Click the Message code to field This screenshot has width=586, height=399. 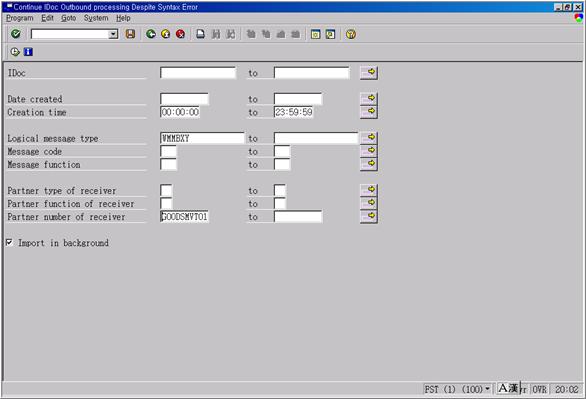pyautogui.click(x=282, y=151)
